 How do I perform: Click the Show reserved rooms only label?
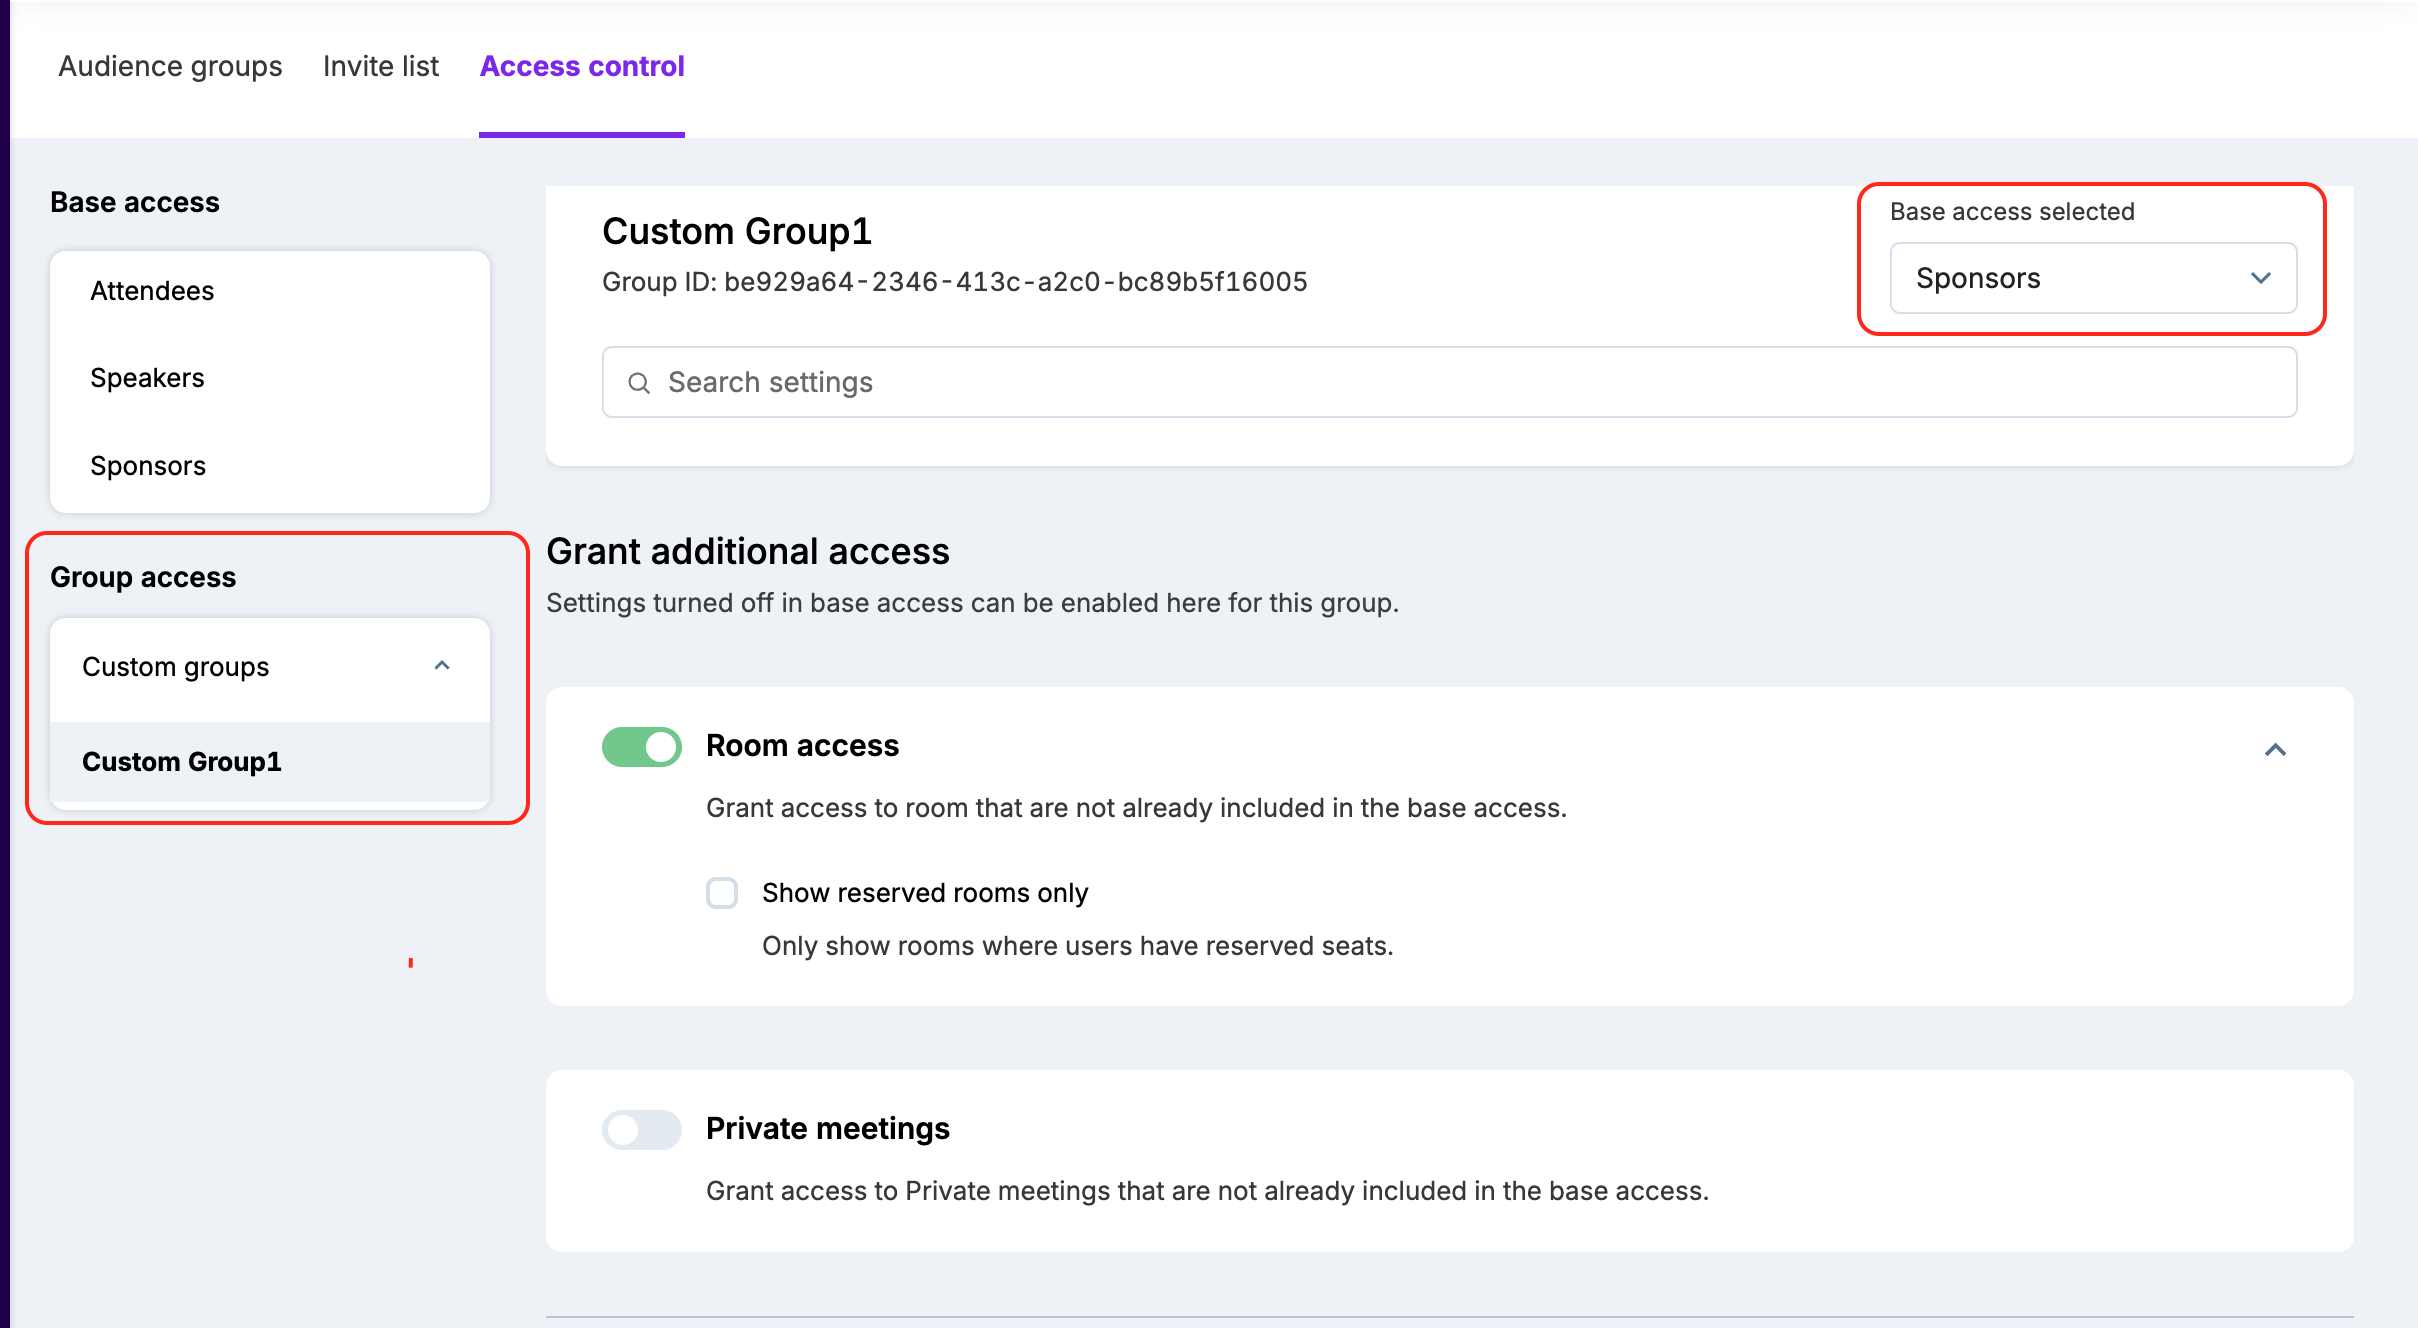924,893
